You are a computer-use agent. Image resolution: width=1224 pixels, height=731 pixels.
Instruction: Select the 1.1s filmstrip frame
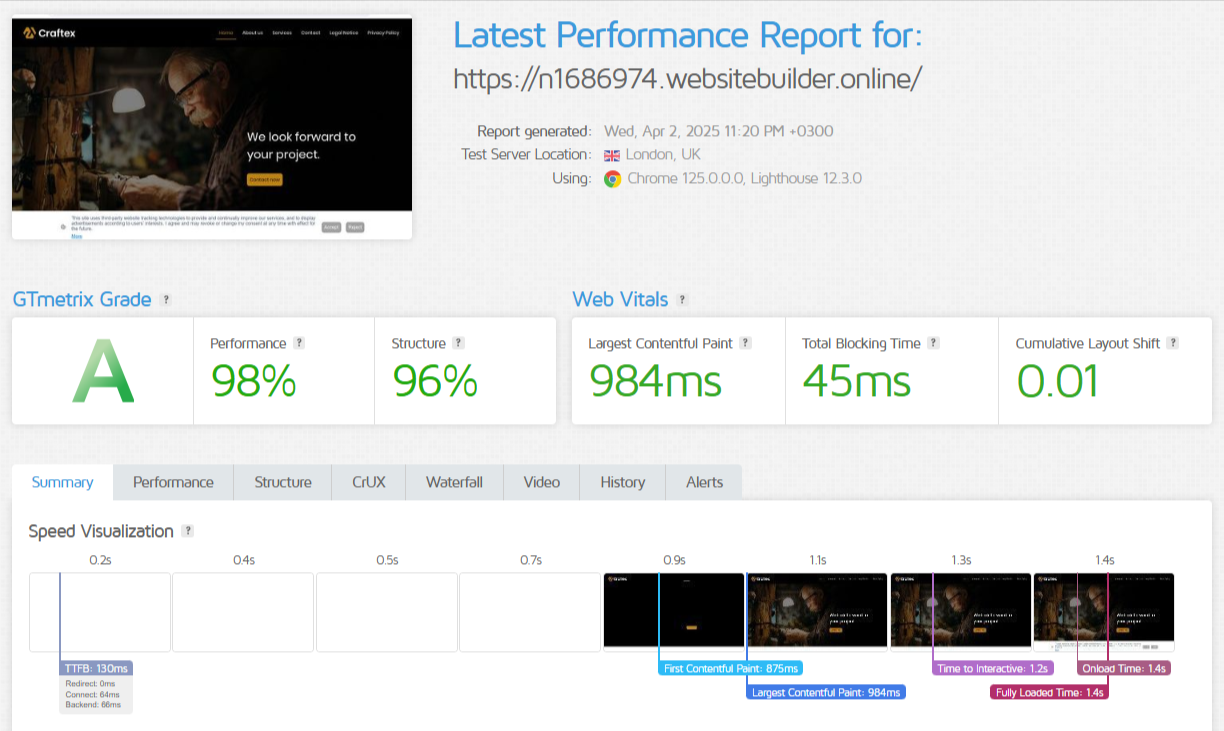pos(818,612)
